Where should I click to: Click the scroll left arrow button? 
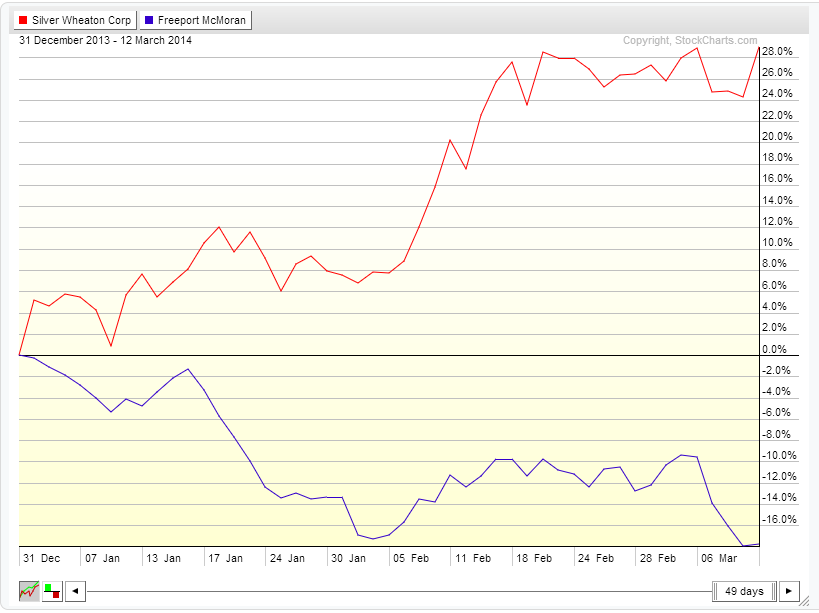76,591
